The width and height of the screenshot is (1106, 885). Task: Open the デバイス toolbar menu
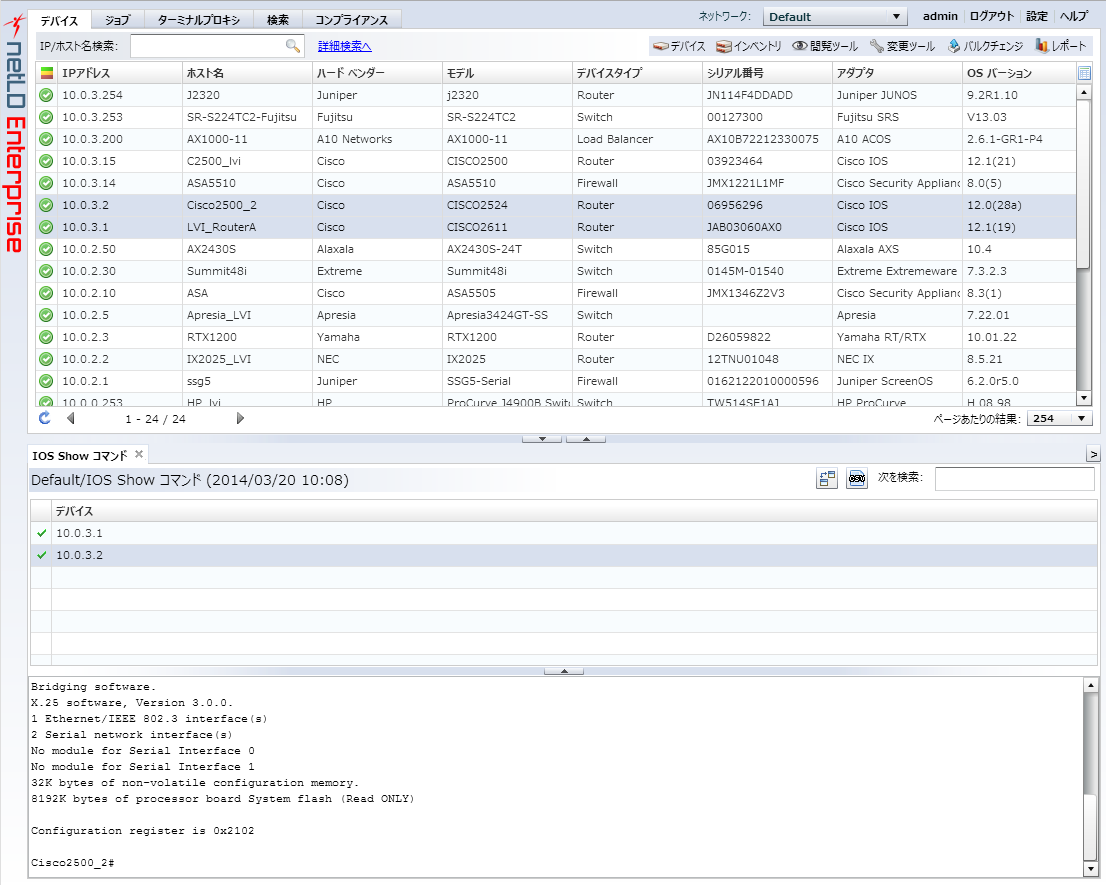[x=679, y=46]
